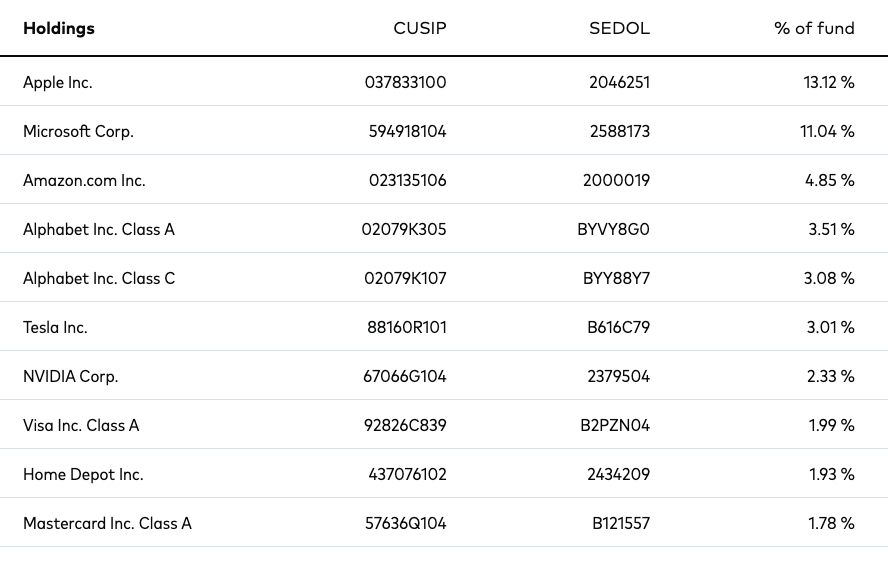
Task: Click the Home Depot Inc. name
Action: tap(83, 475)
